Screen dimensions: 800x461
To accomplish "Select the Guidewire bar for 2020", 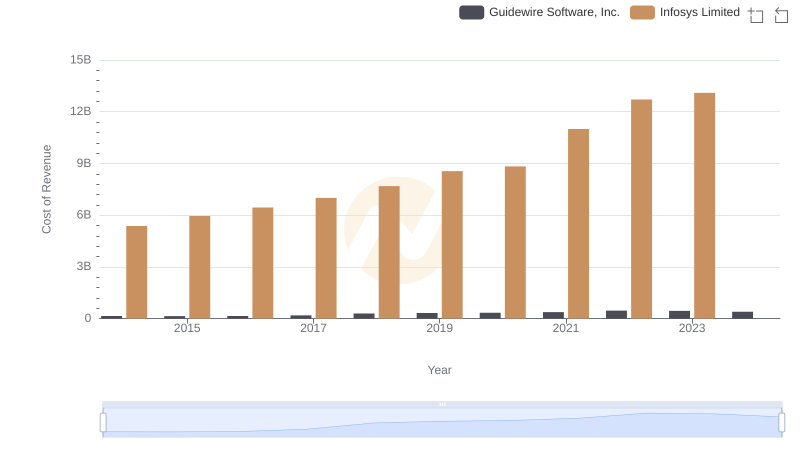I will [x=490, y=316].
